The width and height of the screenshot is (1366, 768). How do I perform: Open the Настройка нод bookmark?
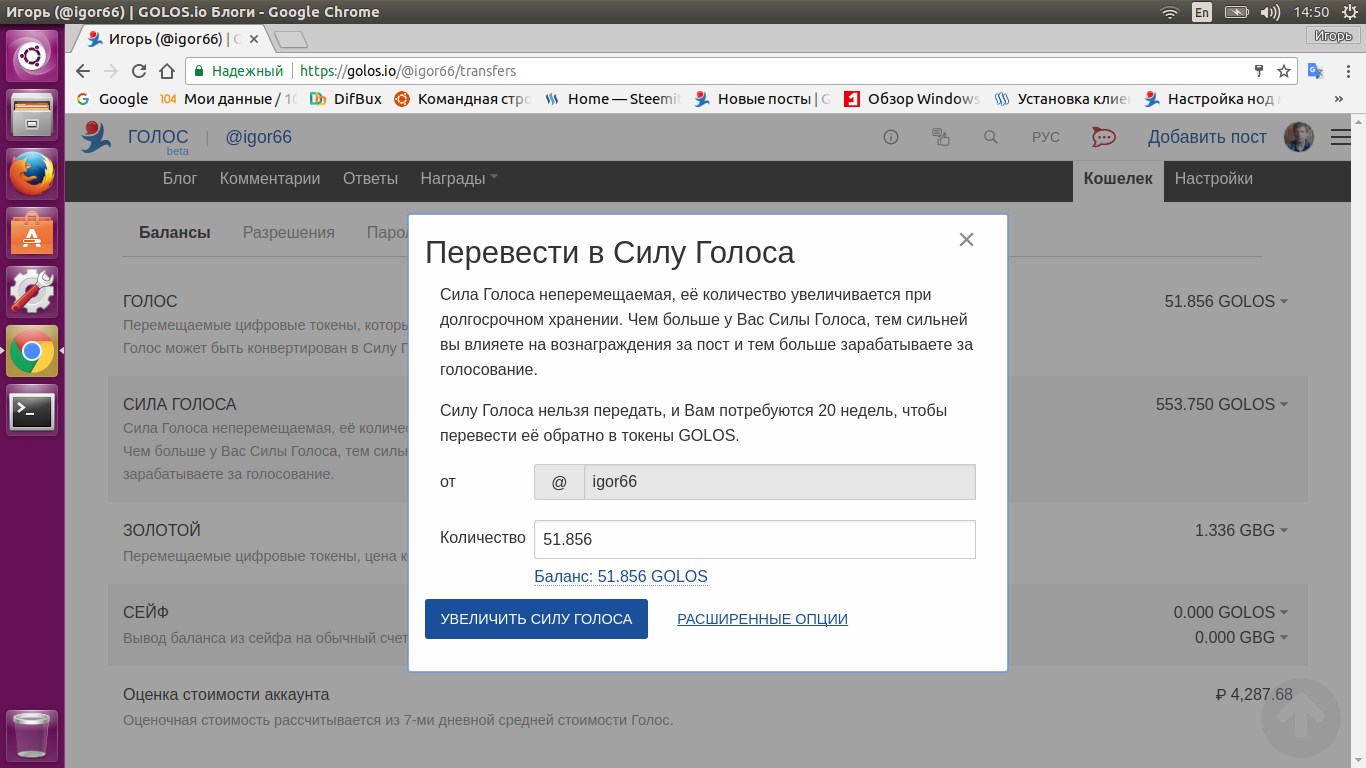(1212, 99)
